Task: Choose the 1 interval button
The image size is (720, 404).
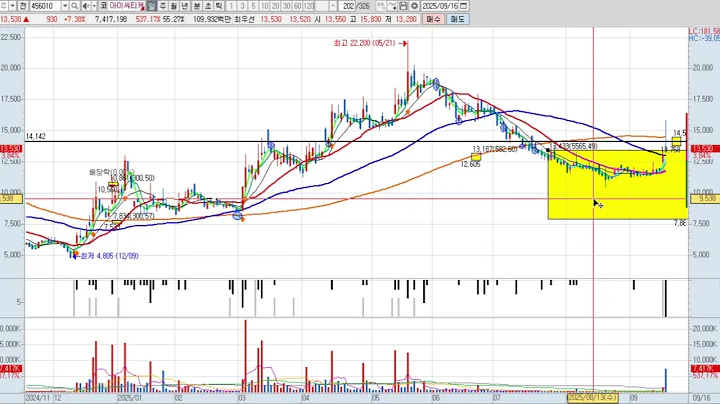Action: [231, 6]
